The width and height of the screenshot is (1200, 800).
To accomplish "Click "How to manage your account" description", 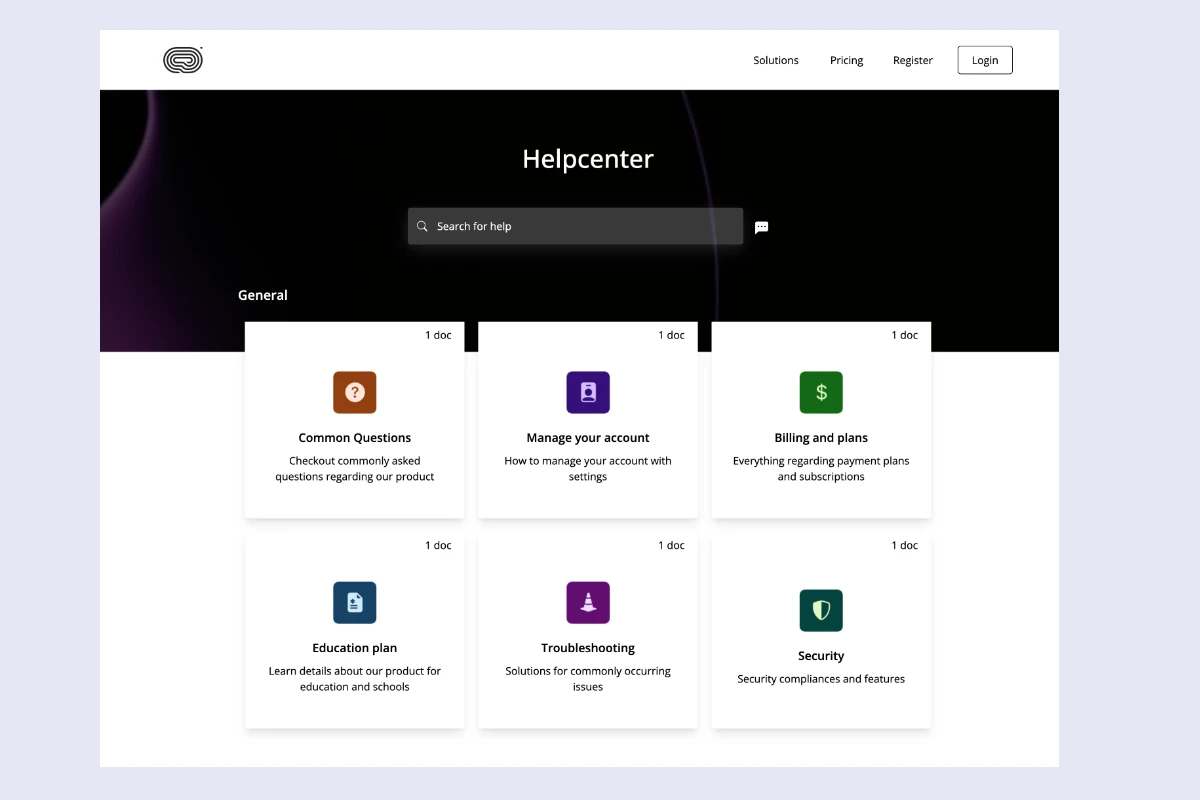I will point(588,469).
